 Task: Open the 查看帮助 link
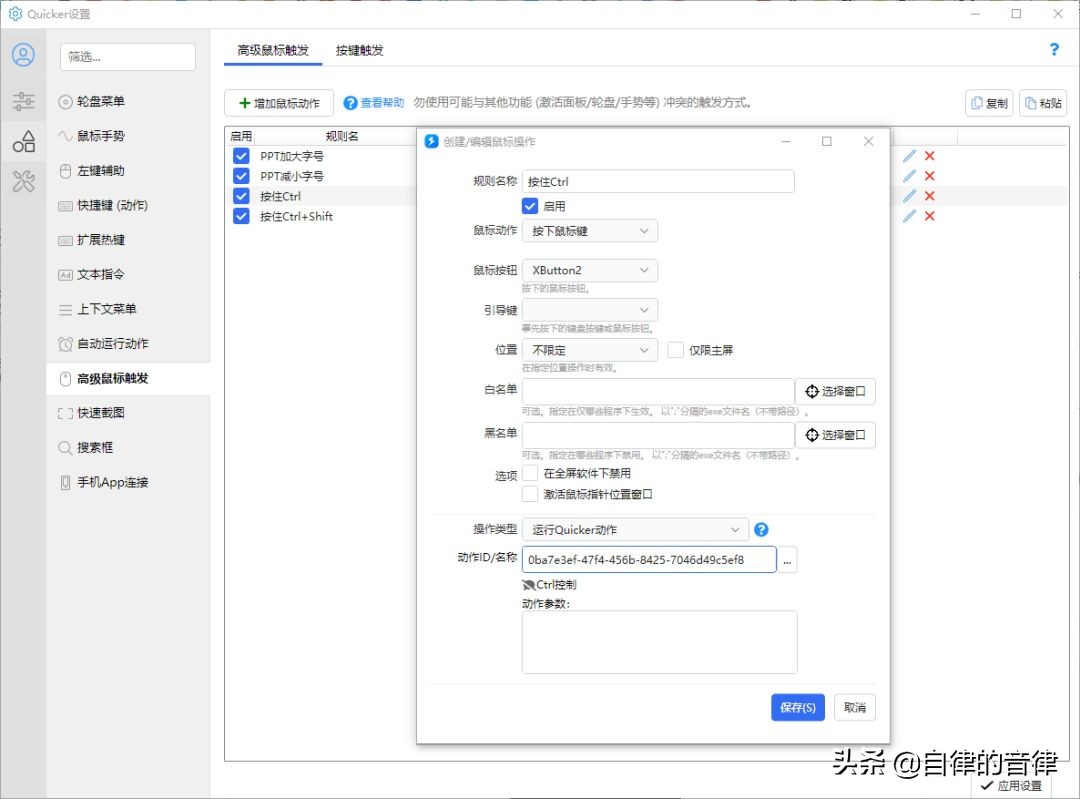(x=374, y=103)
